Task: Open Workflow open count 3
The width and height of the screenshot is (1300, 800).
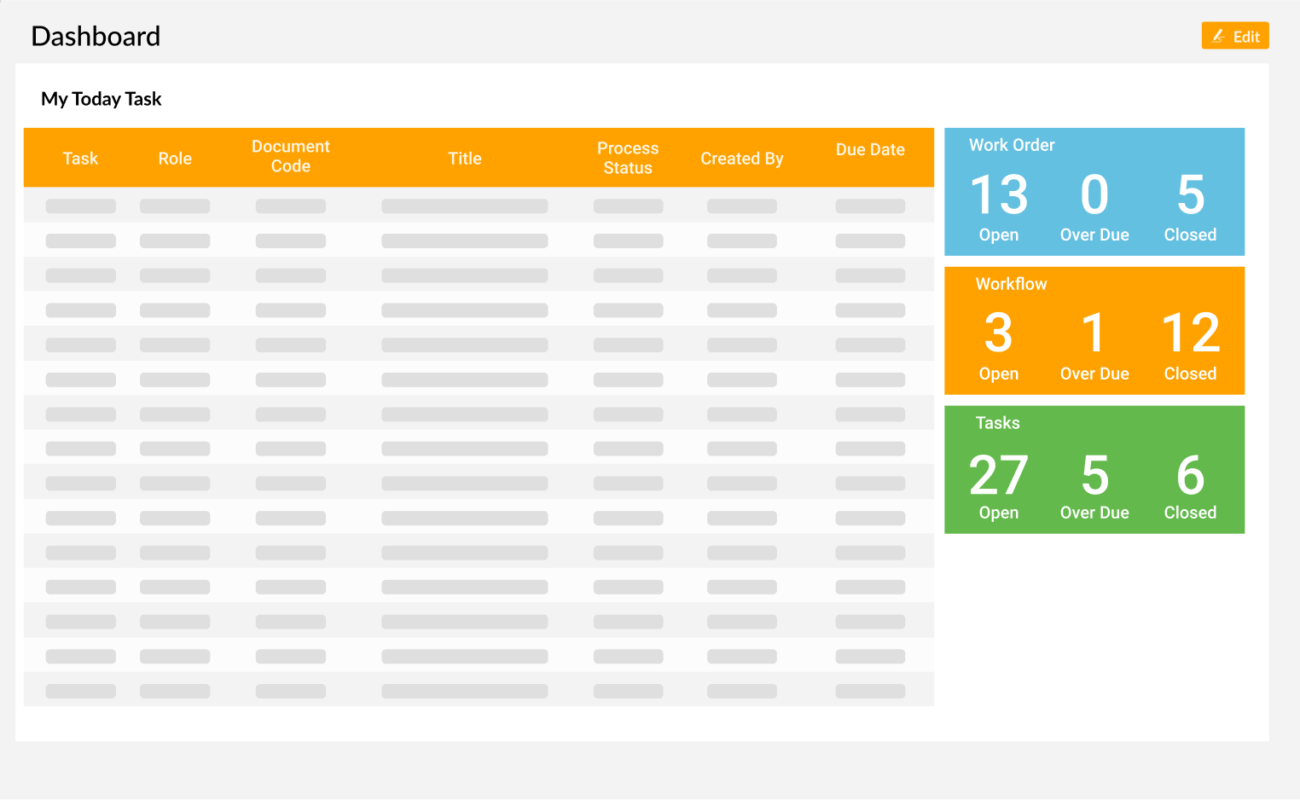Action: (x=999, y=333)
